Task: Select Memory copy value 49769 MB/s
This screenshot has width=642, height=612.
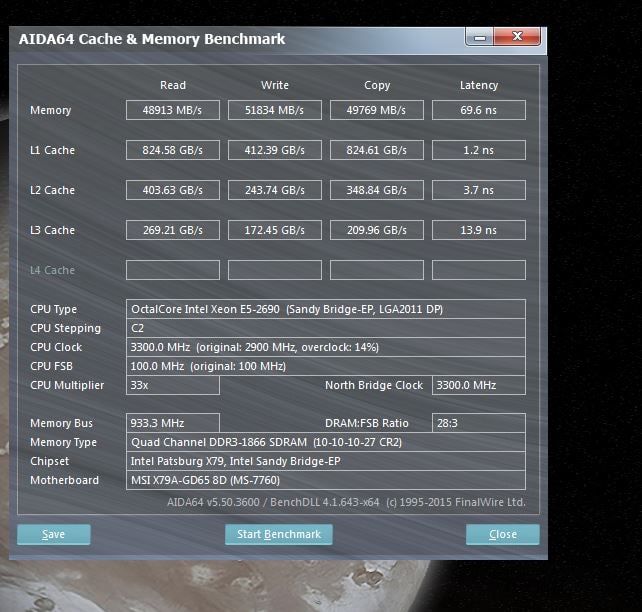Action: pos(377,110)
